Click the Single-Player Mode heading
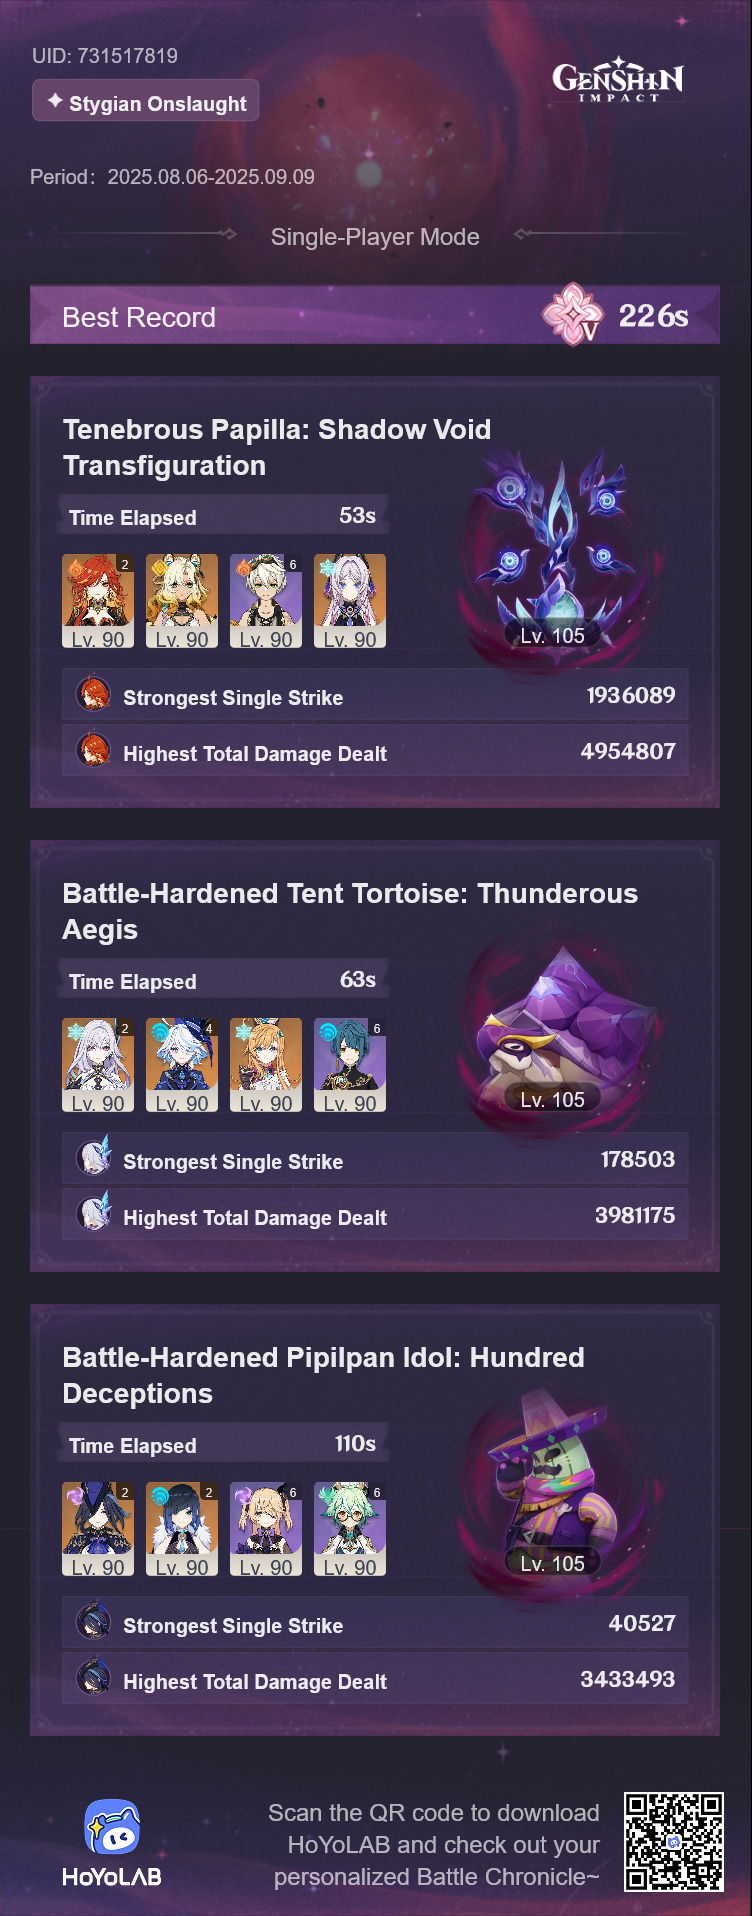 (375, 237)
